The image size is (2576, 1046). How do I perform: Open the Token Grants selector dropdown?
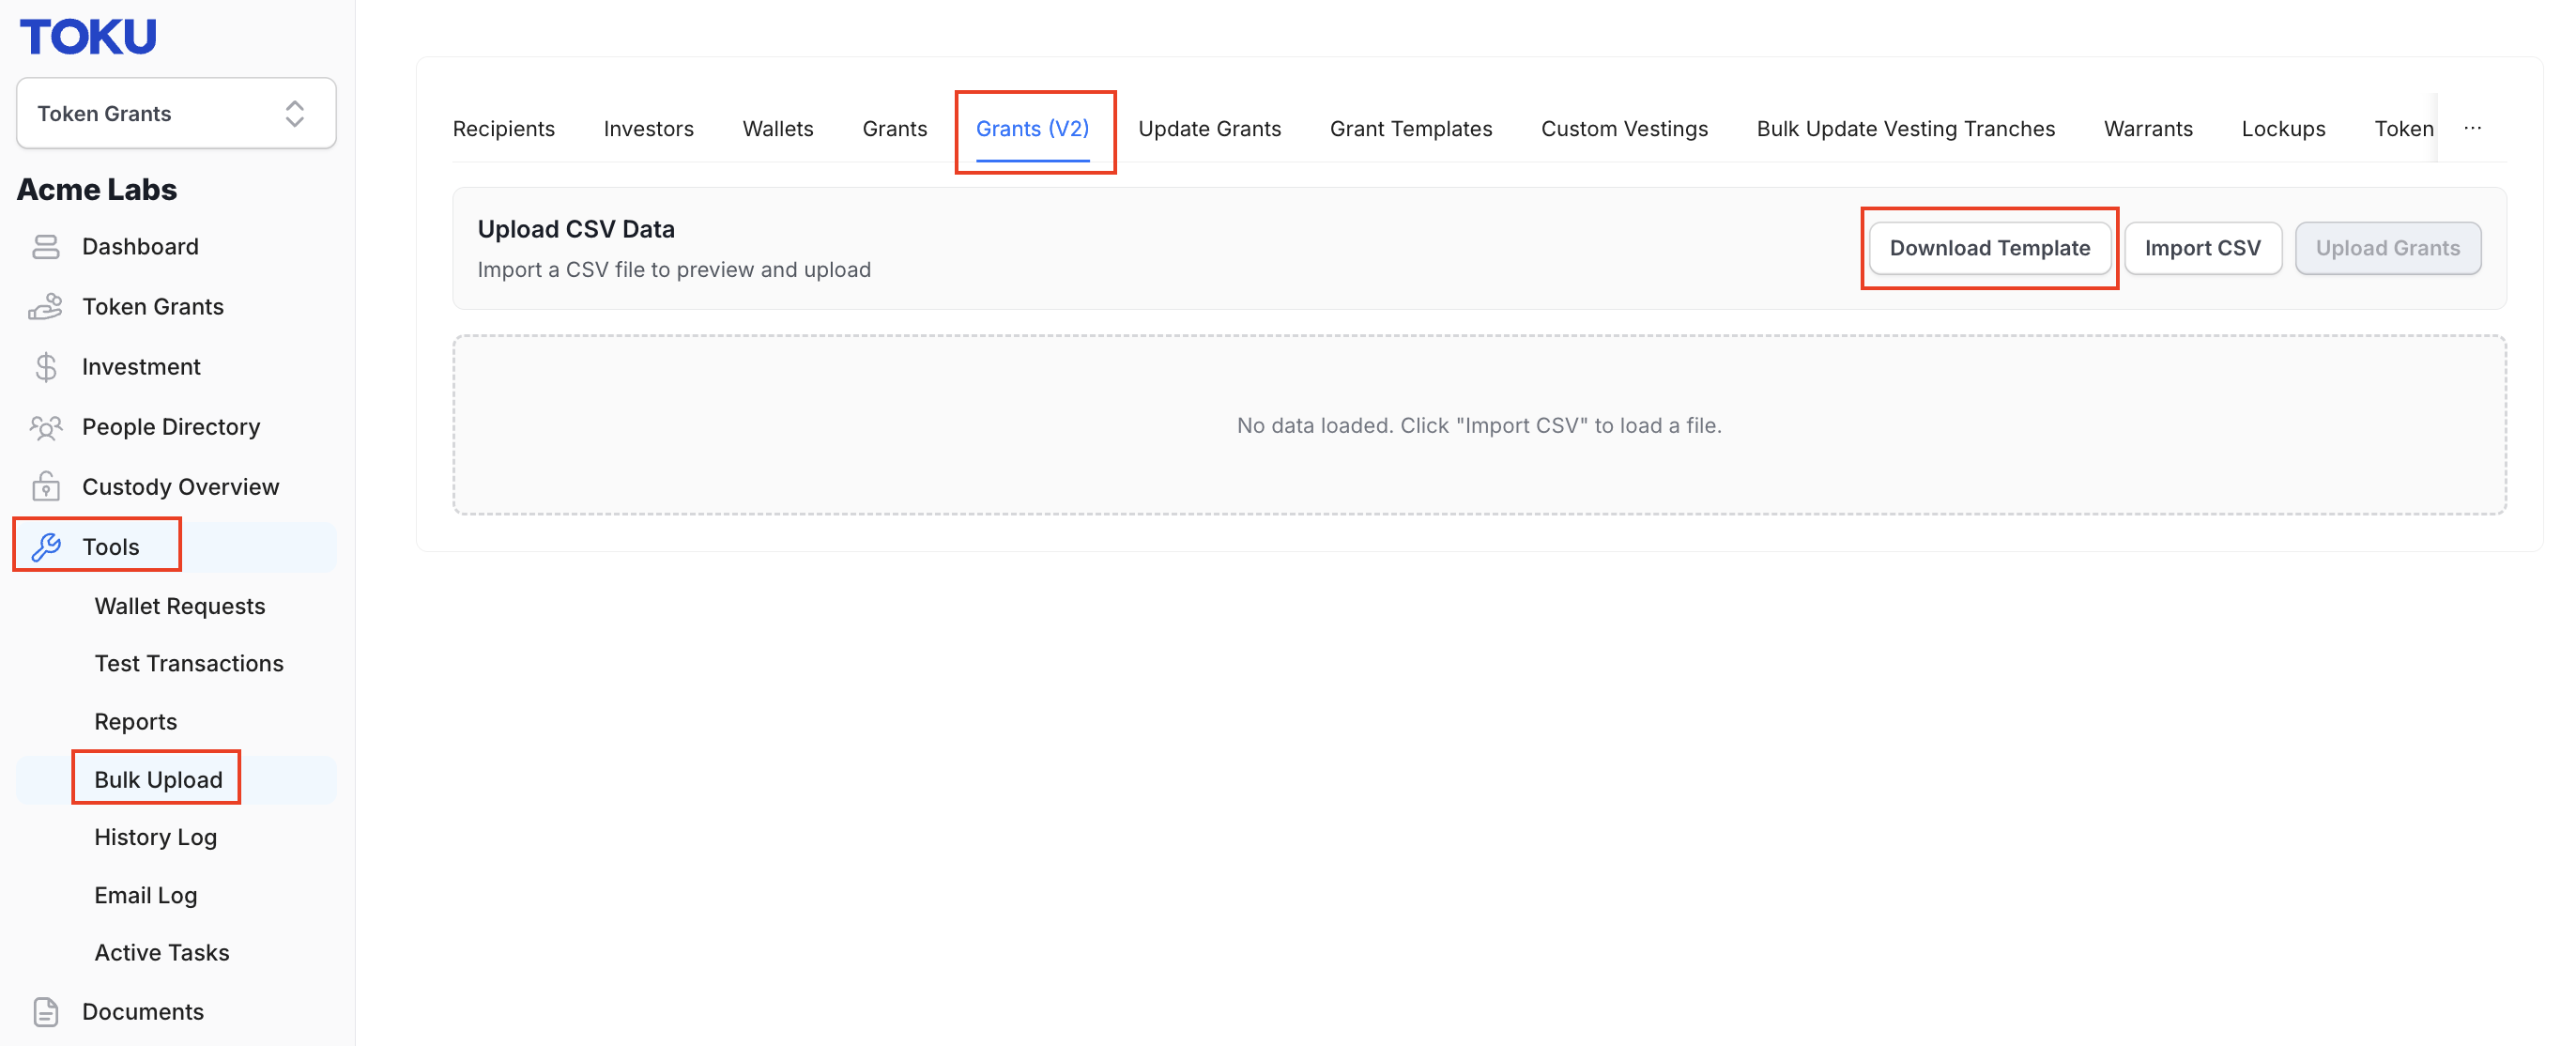(176, 113)
